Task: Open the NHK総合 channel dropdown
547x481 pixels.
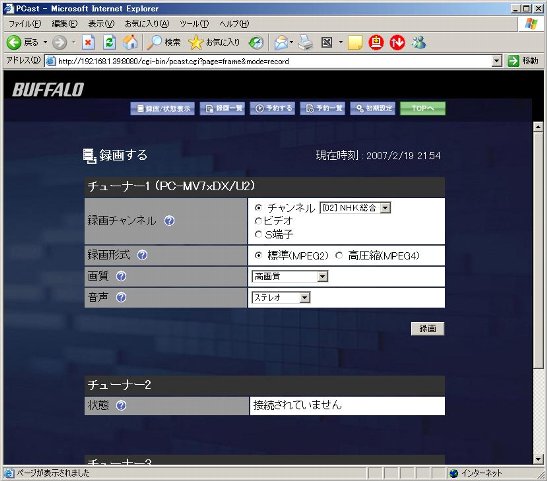Action: pyautogui.click(x=355, y=208)
